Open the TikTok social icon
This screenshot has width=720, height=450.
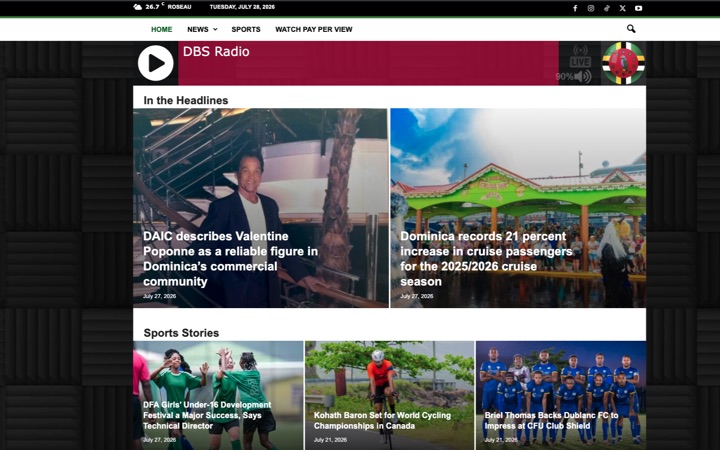[x=607, y=8]
